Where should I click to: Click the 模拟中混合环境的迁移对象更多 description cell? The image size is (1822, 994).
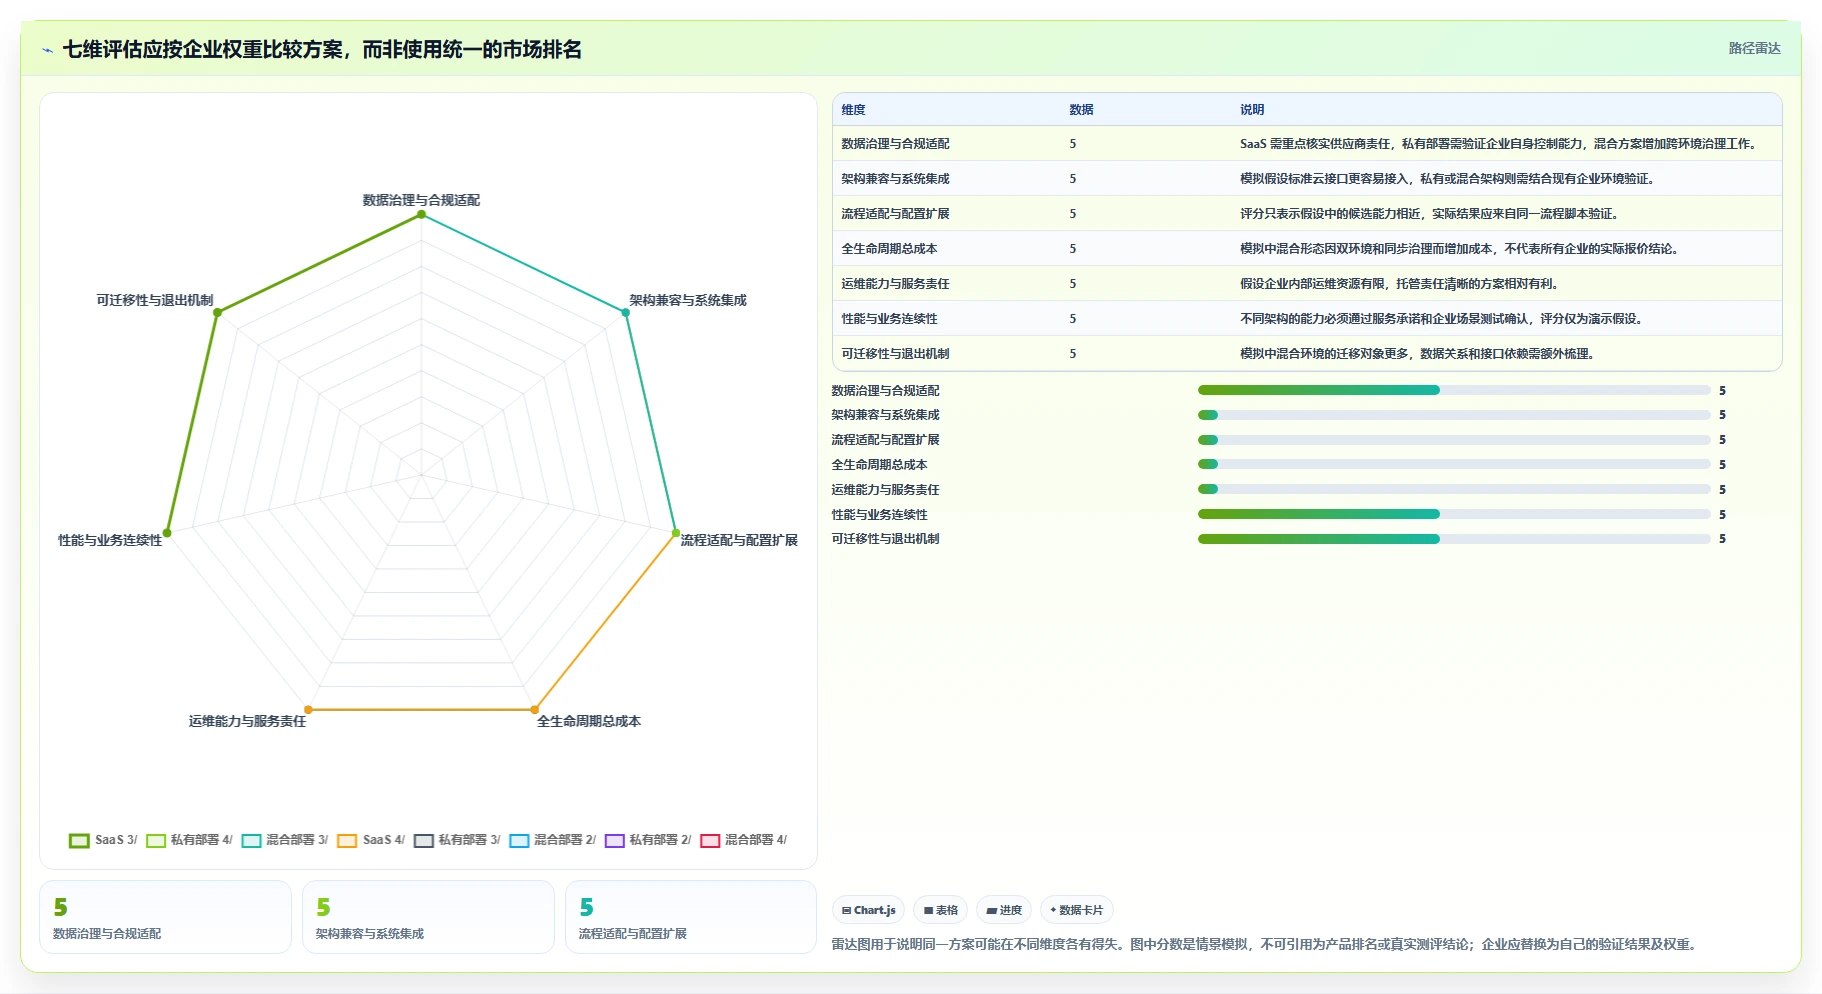(x=1418, y=354)
